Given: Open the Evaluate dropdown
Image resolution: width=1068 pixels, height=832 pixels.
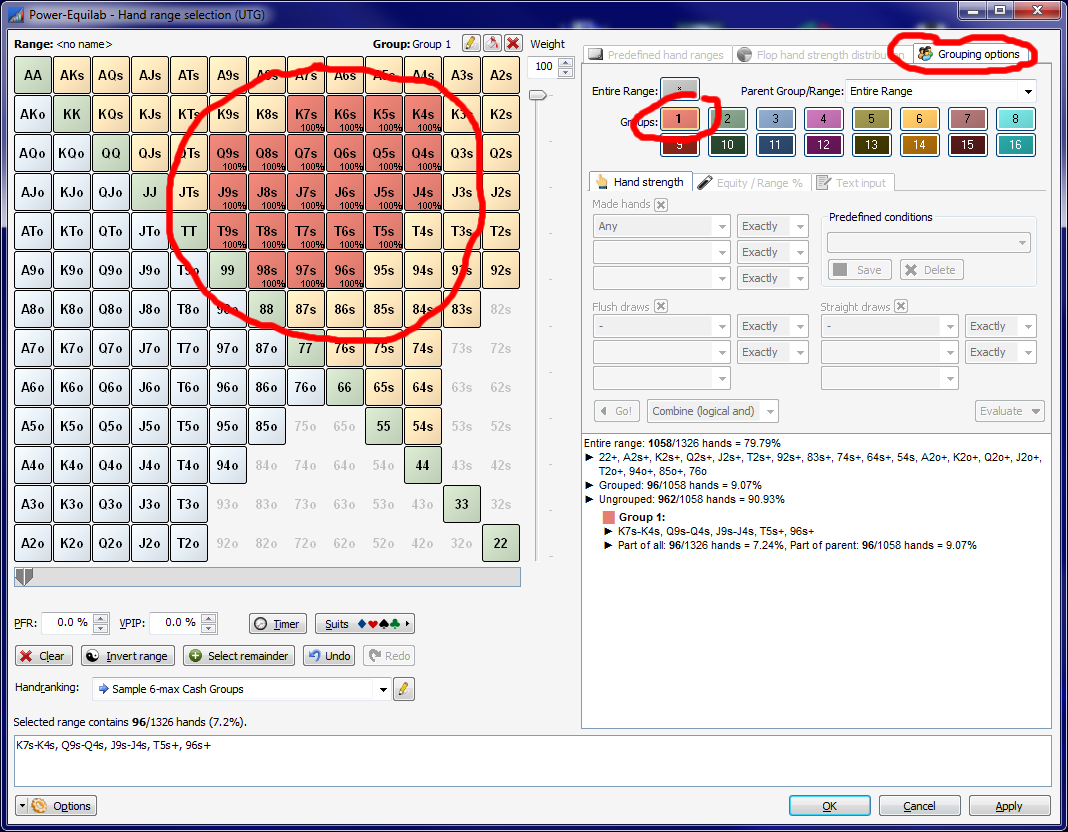Looking at the screenshot, I should pos(1009,411).
